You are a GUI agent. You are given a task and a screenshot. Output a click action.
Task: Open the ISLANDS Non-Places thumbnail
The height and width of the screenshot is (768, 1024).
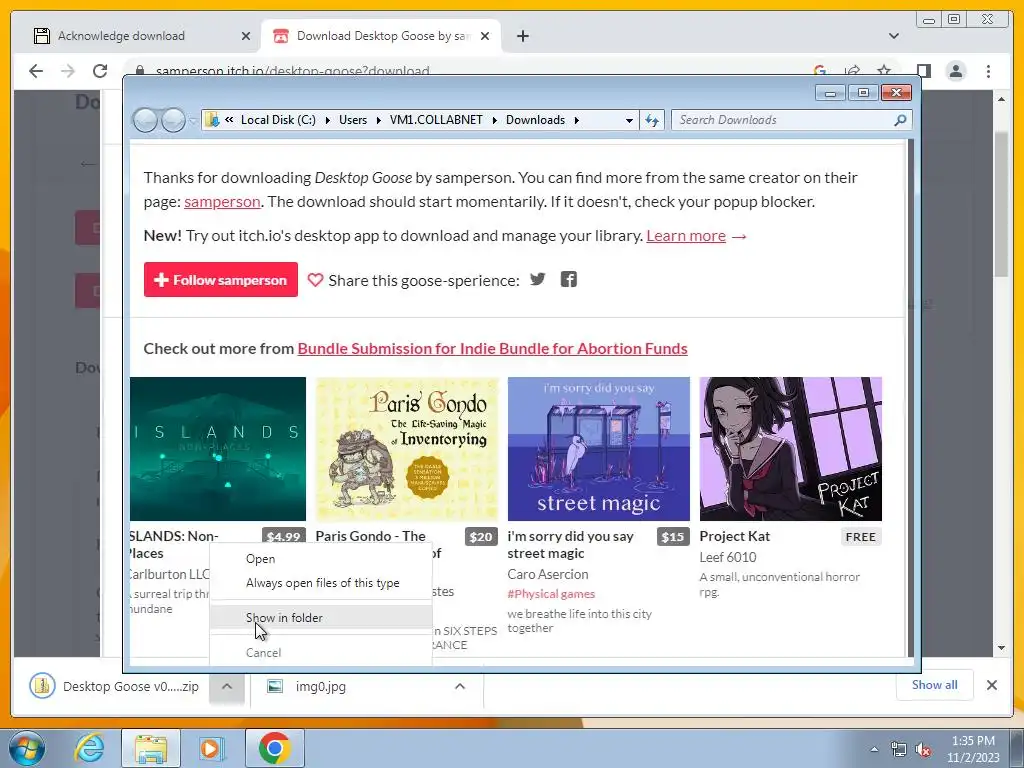tap(218, 449)
